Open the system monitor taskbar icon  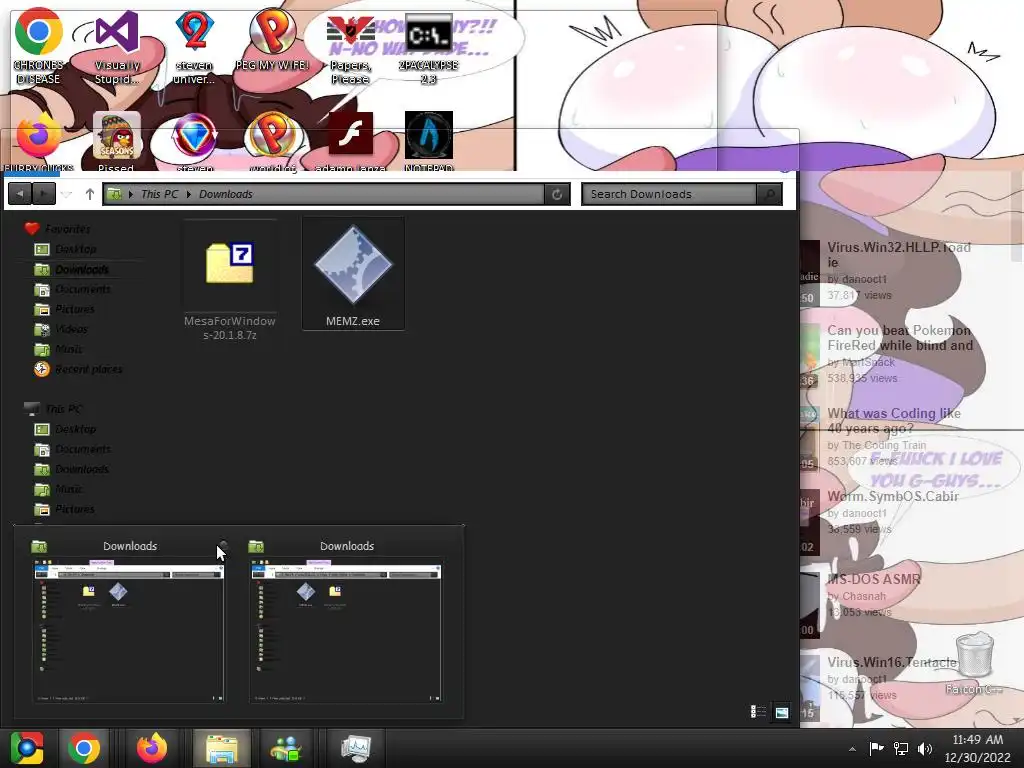click(356, 748)
